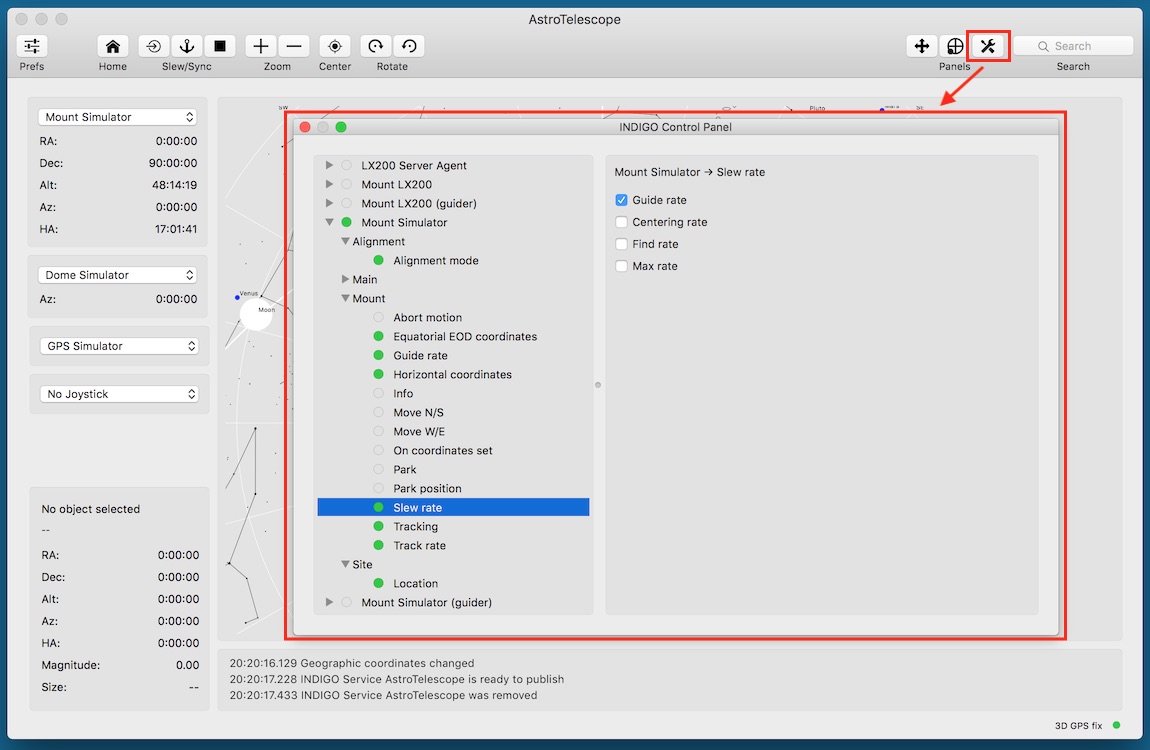Screen dimensions: 1150x750
Task: Click the Dec value 90:00:00
Action: coord(173,163)
